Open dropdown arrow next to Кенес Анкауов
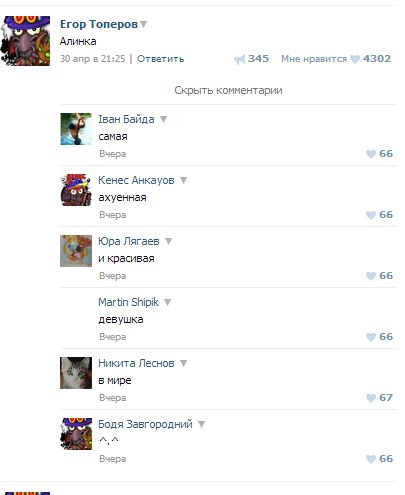 coord(183,180)
